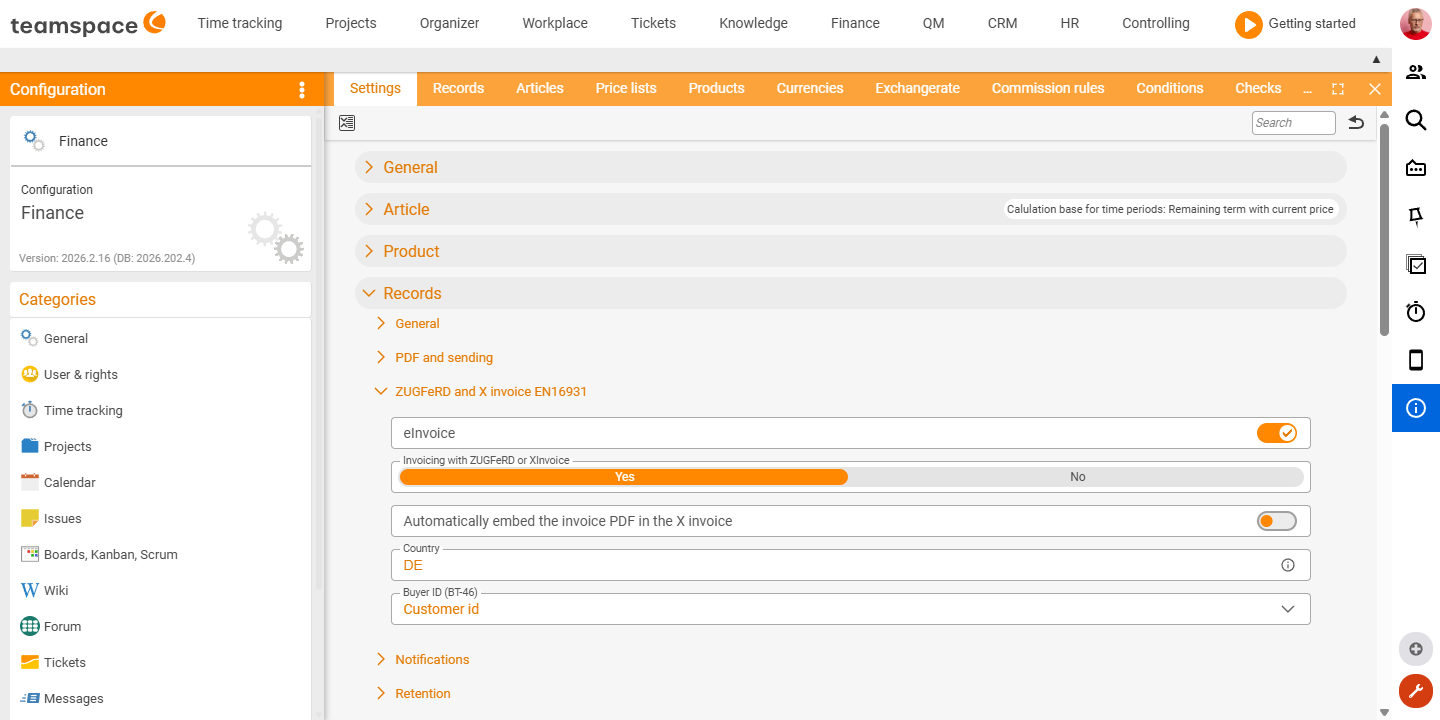Click the Country field with DE
This screenshot has width=1440, height=720.
tap(850, 565)
